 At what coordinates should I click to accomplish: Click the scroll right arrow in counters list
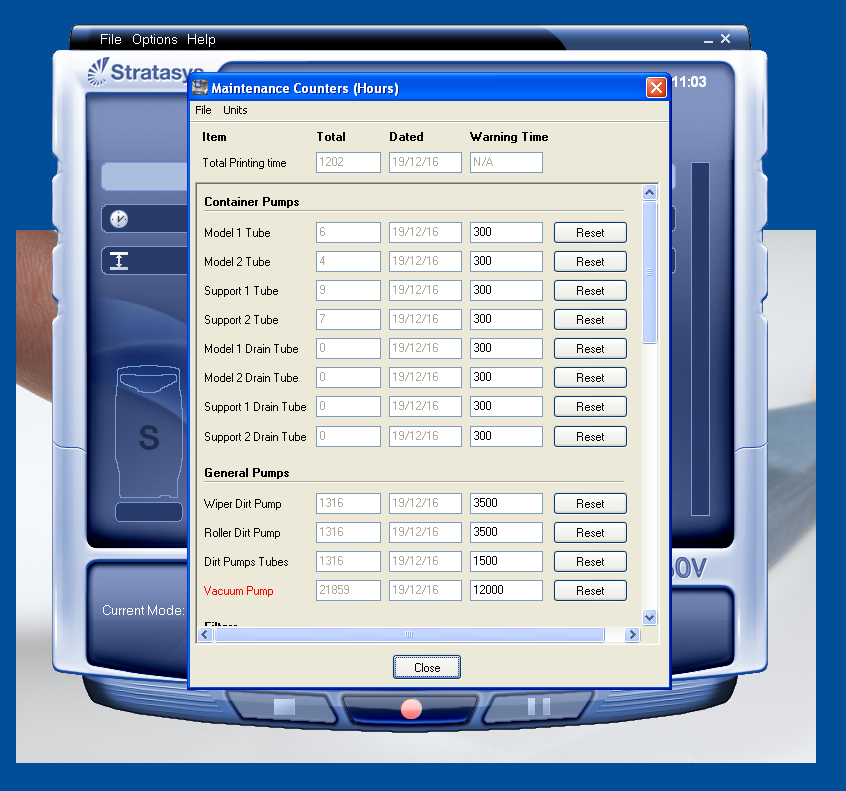click(x=632, y=635)
